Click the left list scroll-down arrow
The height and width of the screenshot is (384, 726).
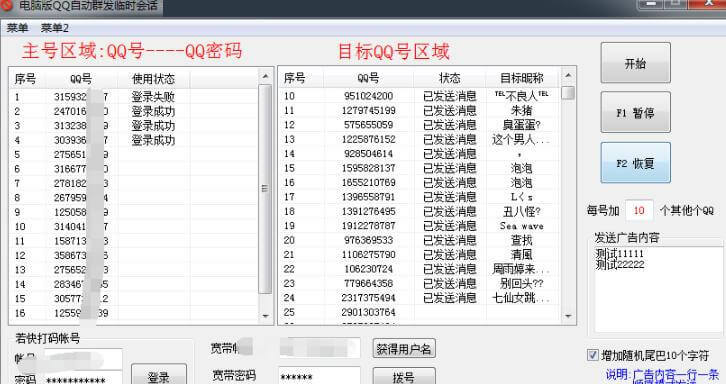coord(265,316)
